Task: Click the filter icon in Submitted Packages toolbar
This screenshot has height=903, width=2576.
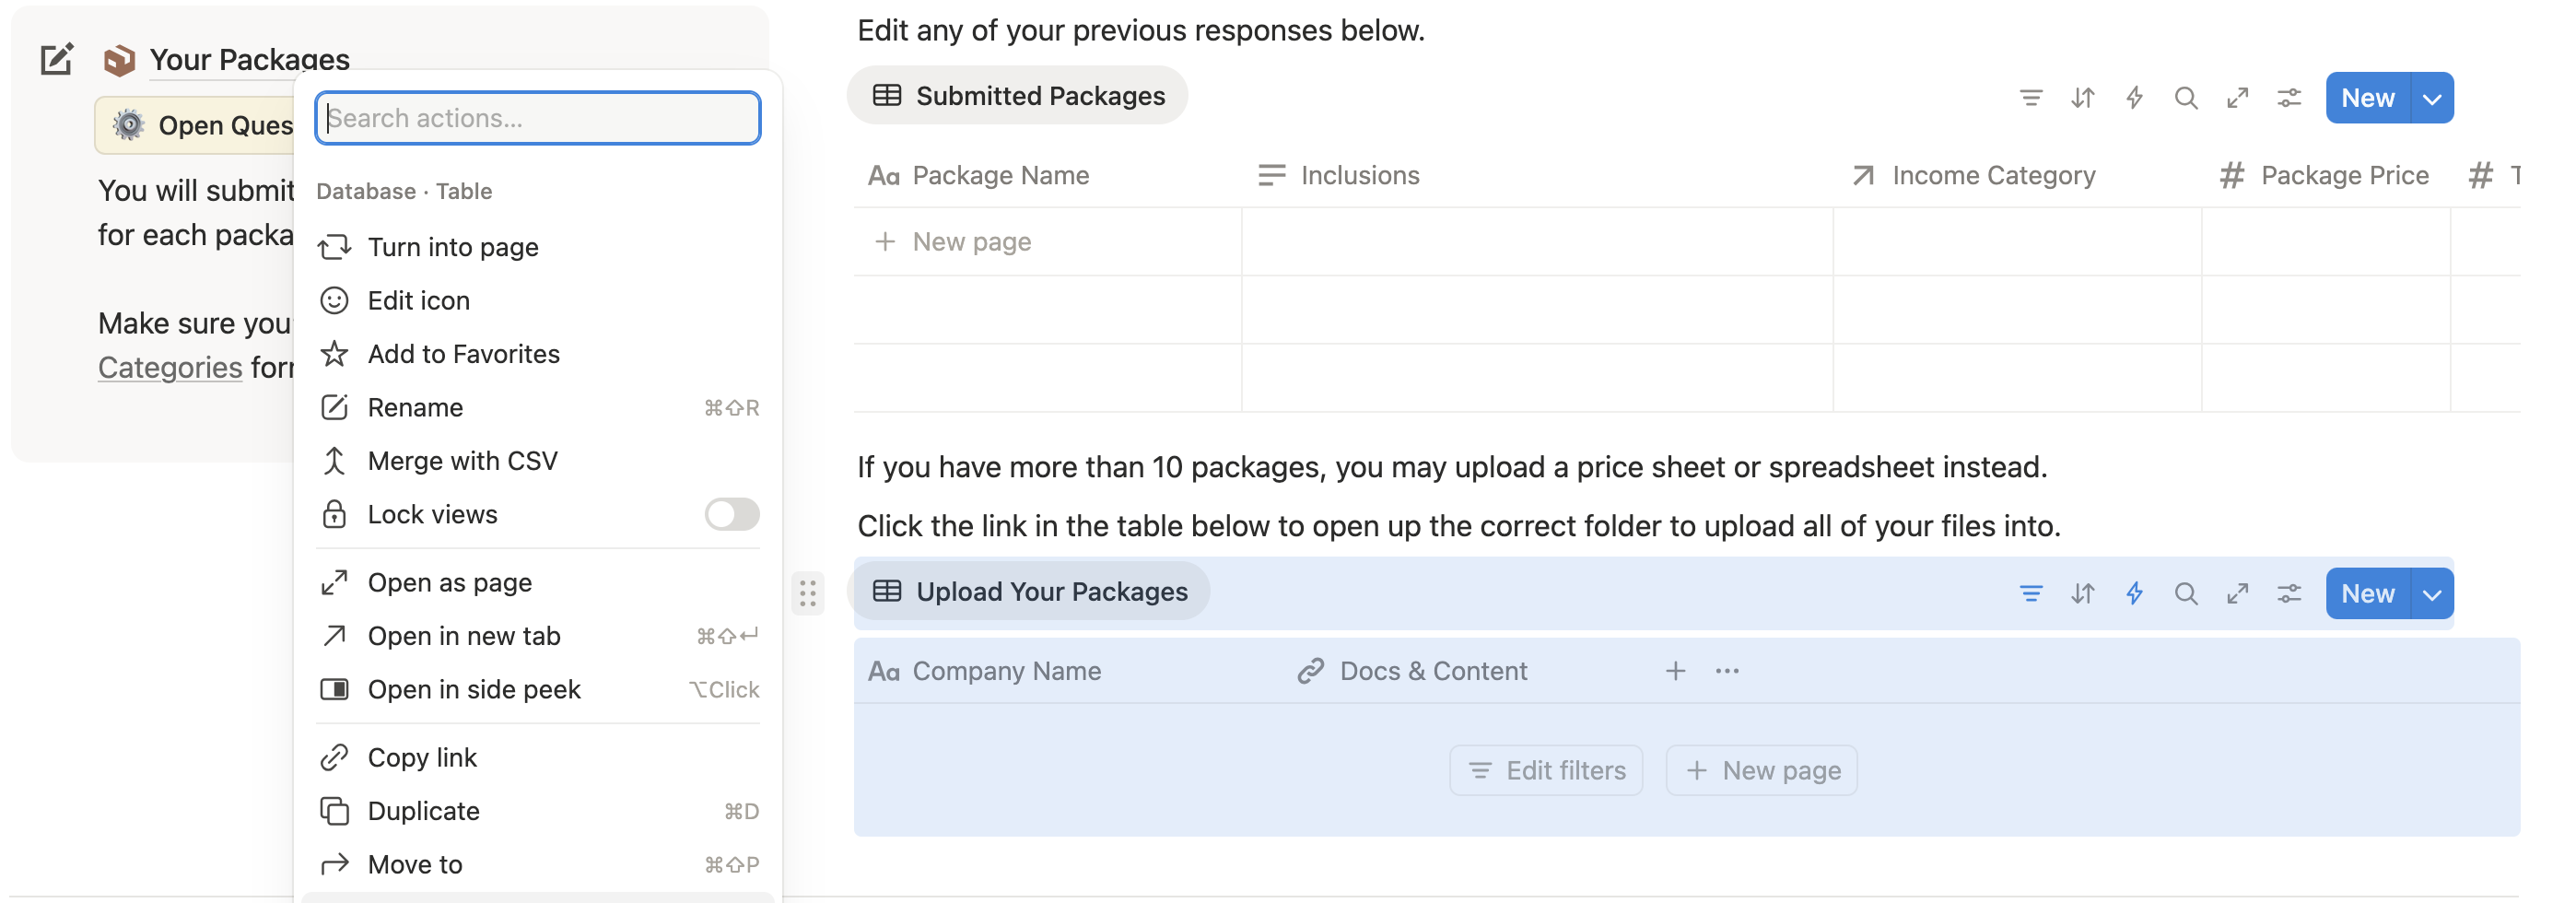Action: [x=2030, y=98]
